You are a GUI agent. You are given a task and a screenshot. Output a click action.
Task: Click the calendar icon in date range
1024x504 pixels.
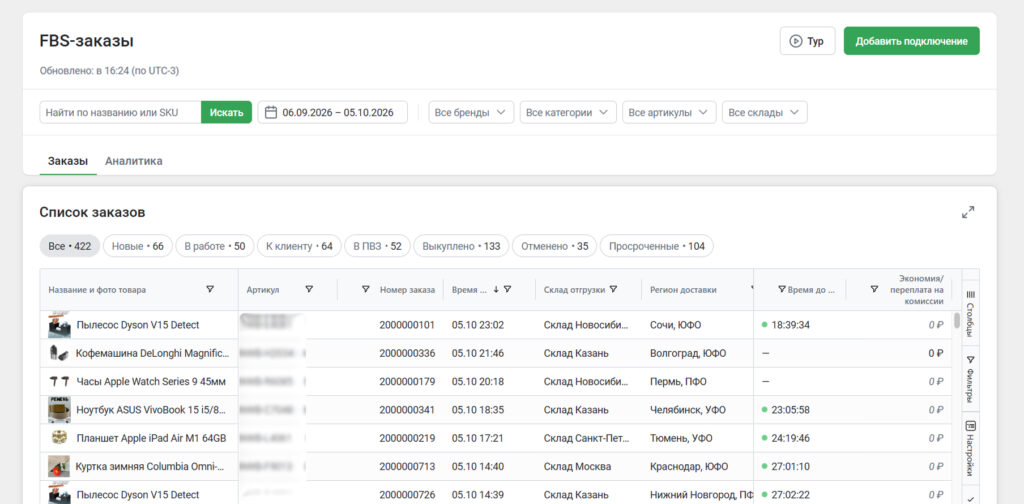(271, 112)
